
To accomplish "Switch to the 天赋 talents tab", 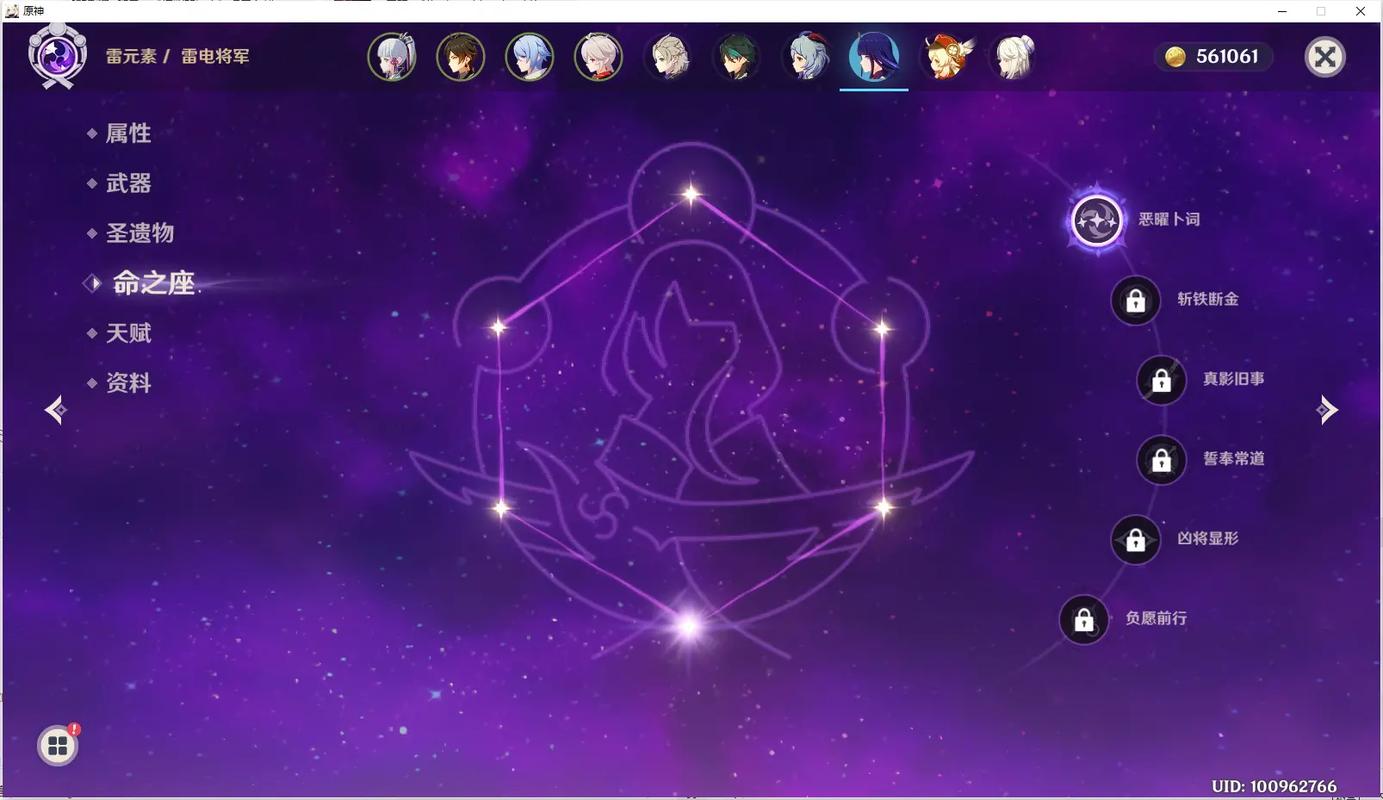I will pyautogui.click(x=128, y=333).
